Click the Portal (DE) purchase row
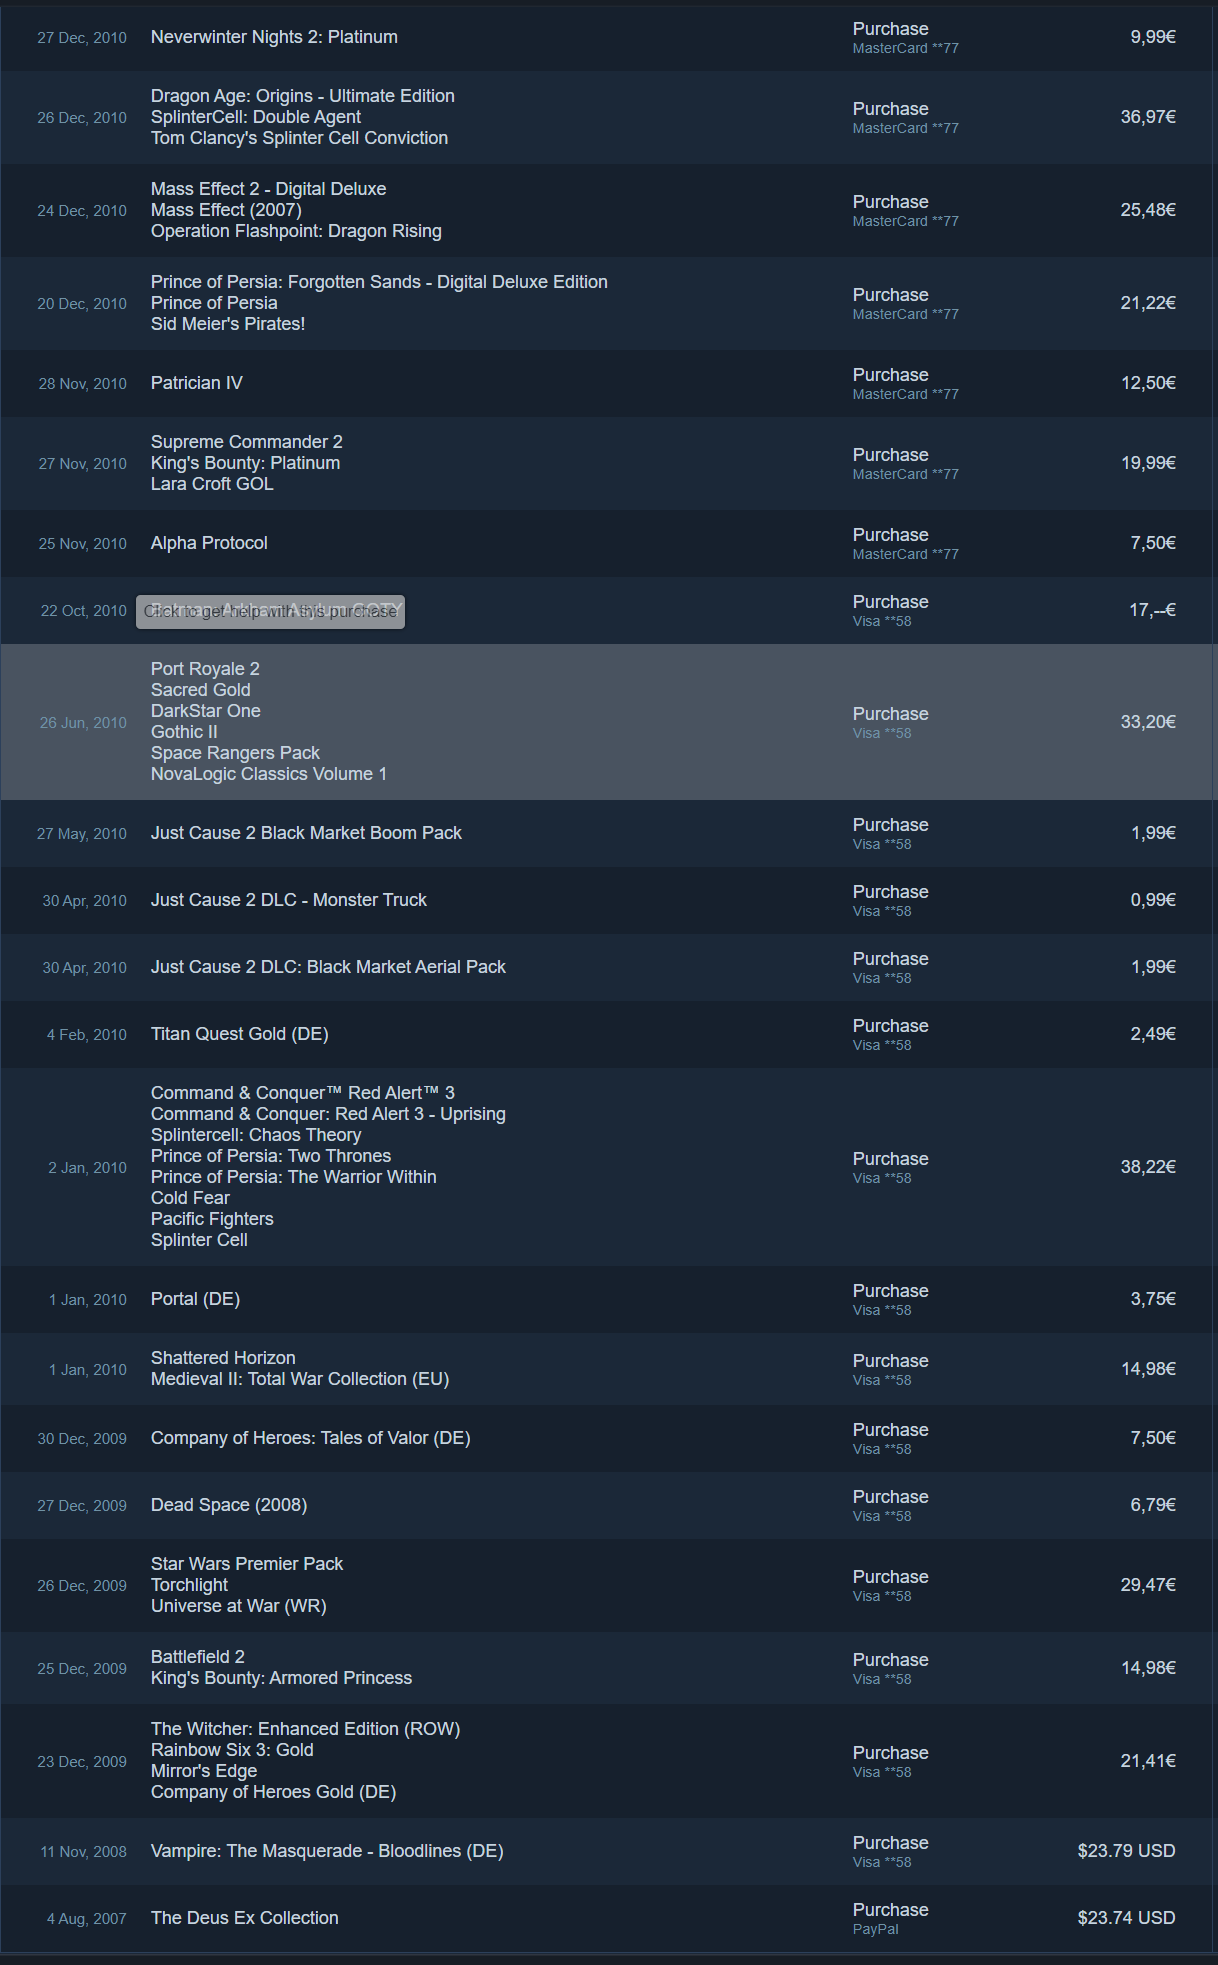The width and height of the screenshot is (1218, 1965). tap(608, 1299)
